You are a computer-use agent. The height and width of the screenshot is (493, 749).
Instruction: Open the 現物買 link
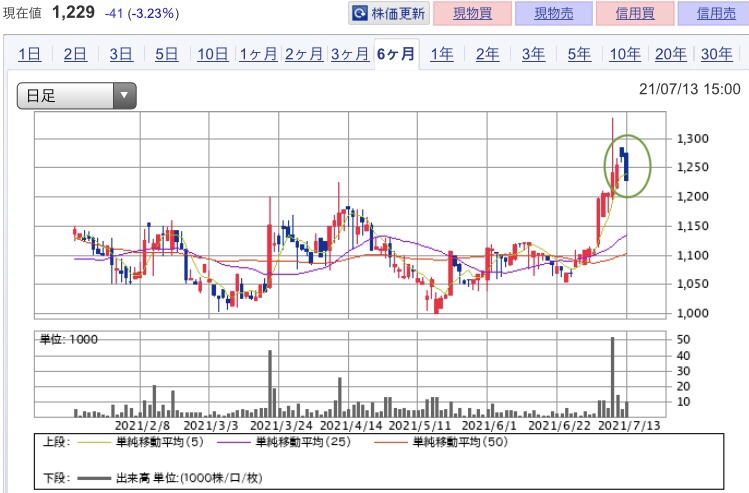(472, 13)
